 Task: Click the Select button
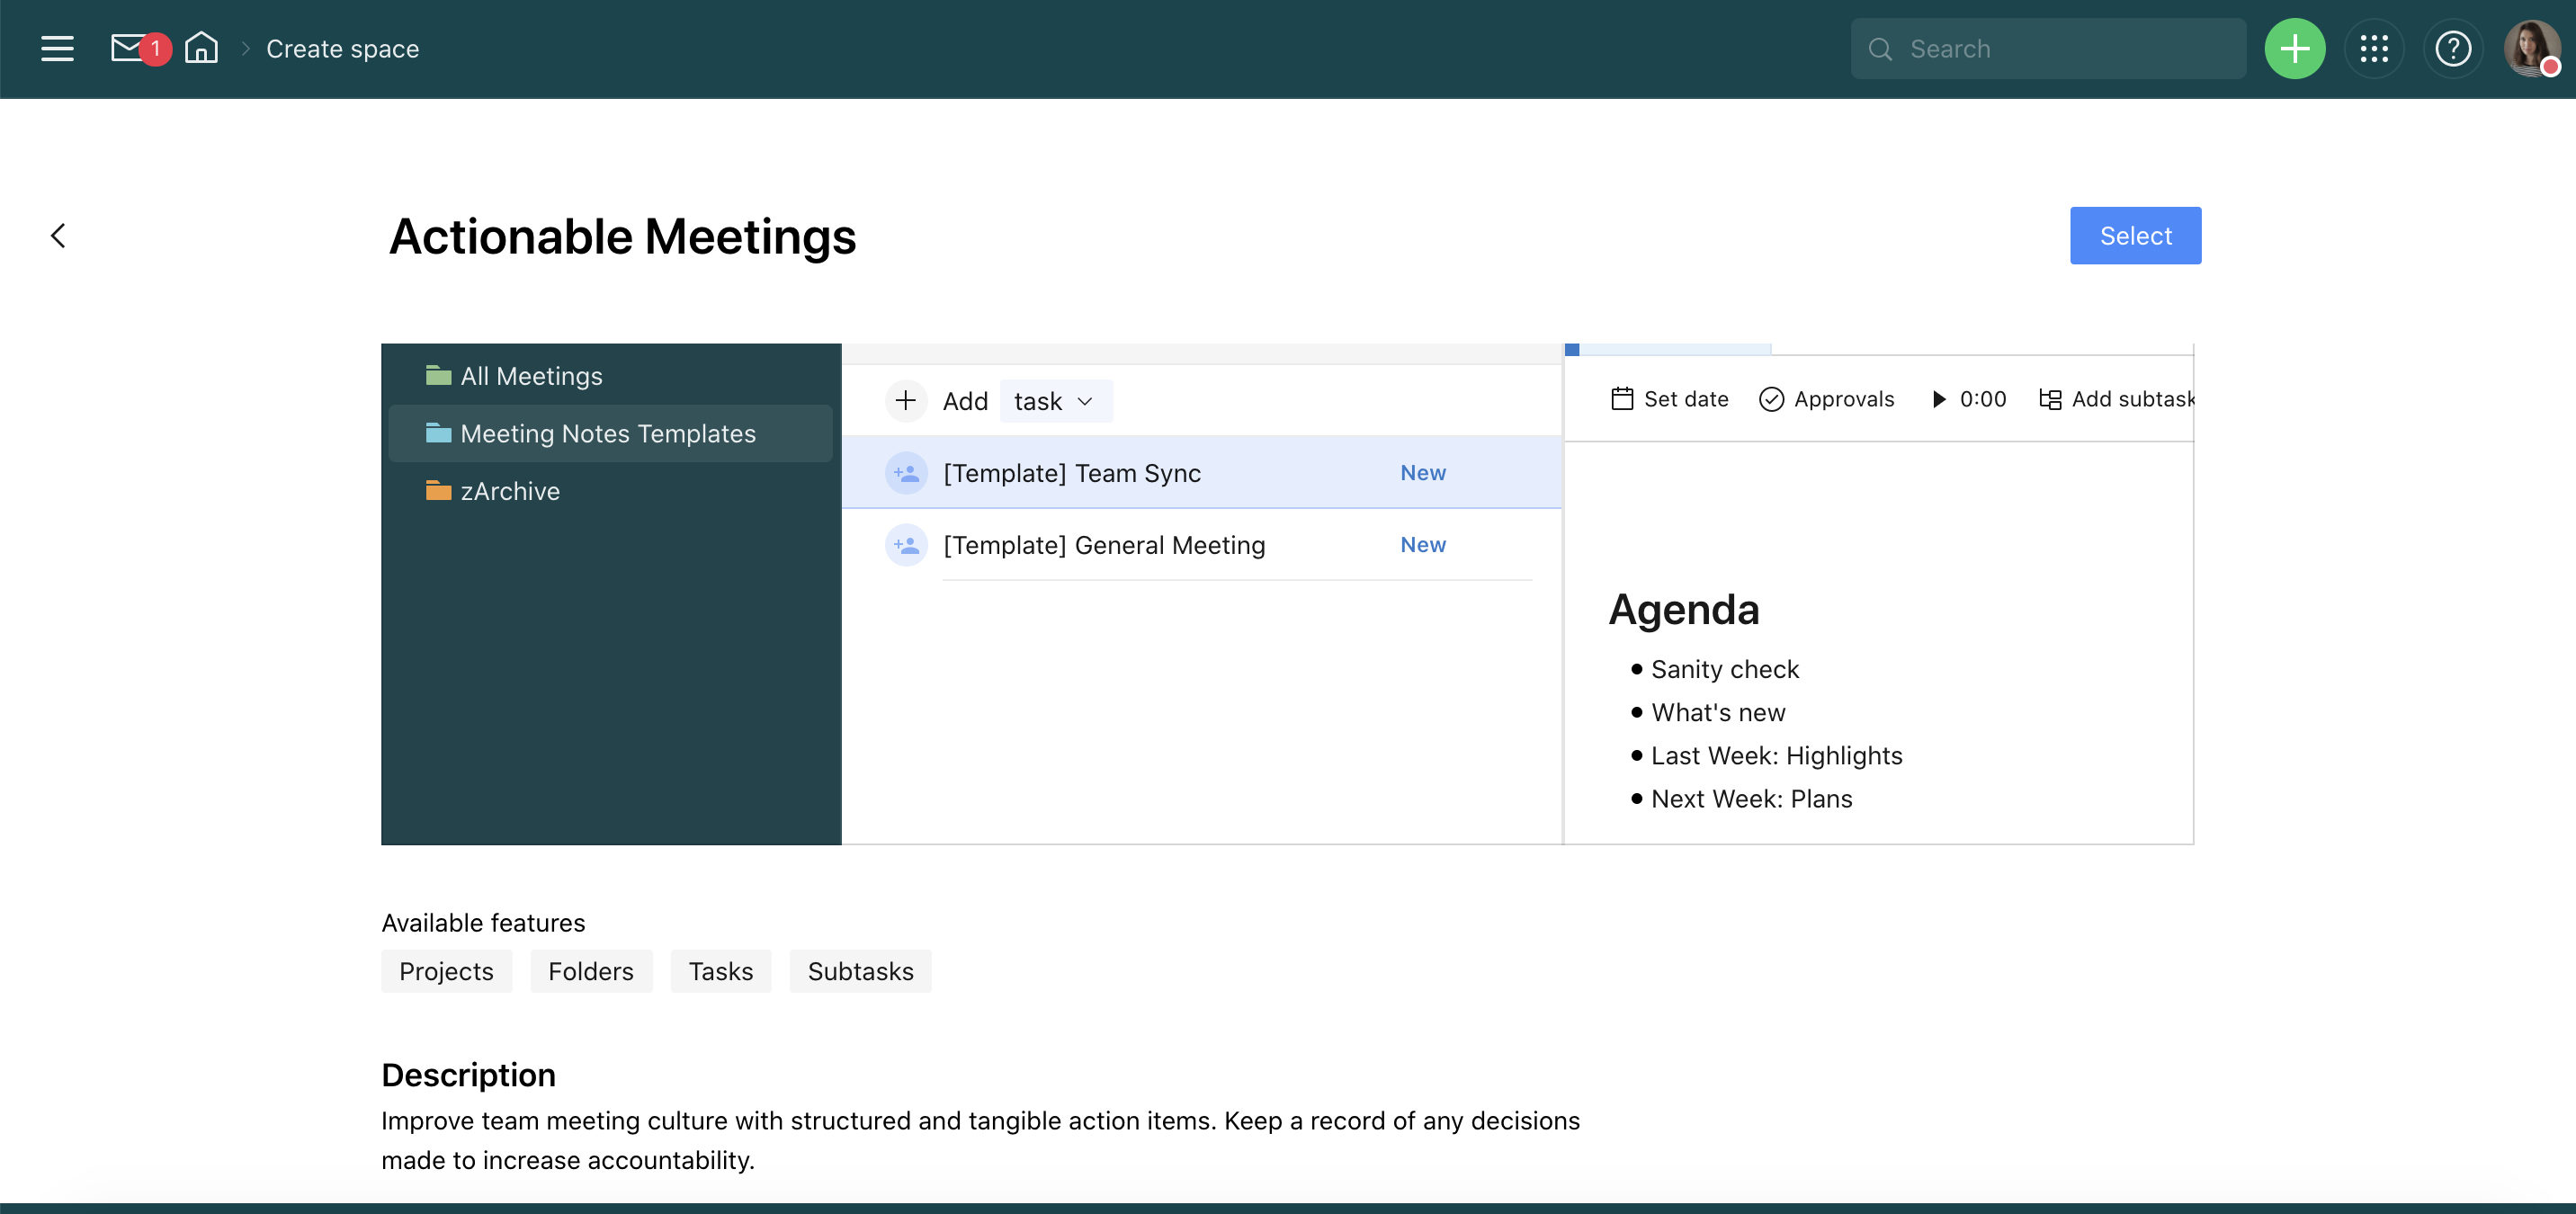click(x=2134, y=236)
